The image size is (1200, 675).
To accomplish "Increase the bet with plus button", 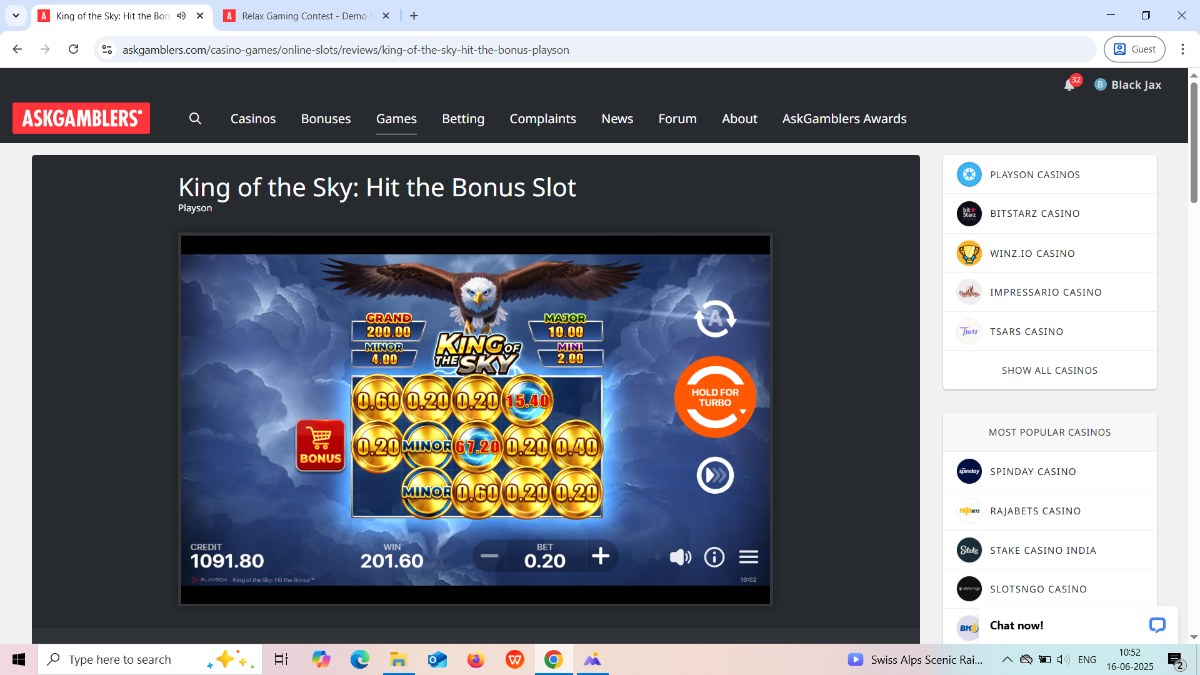I will pyautogui.click(x=600, y=556).
